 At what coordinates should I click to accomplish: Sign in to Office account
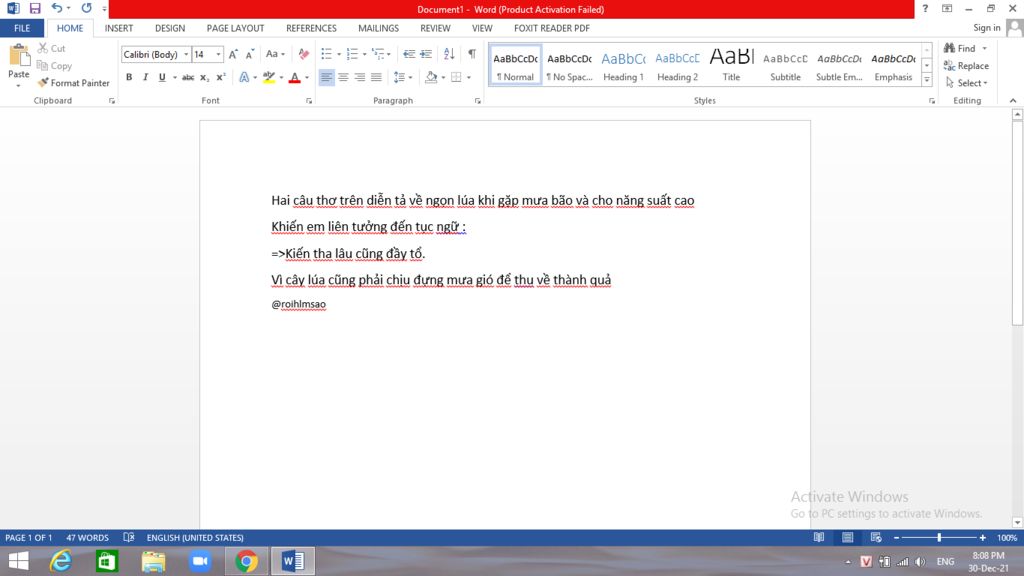(x=987, y=27)
